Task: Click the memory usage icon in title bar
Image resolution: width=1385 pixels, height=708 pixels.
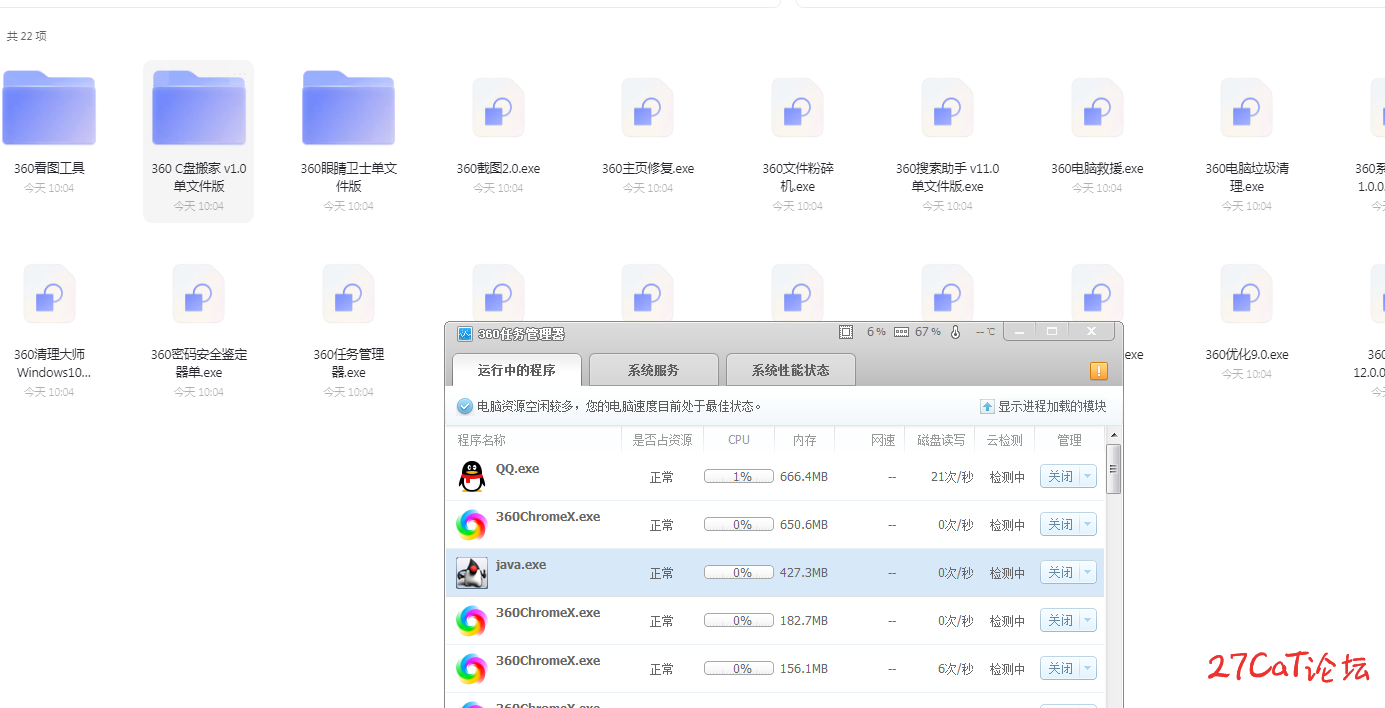Action: [901, 332]
